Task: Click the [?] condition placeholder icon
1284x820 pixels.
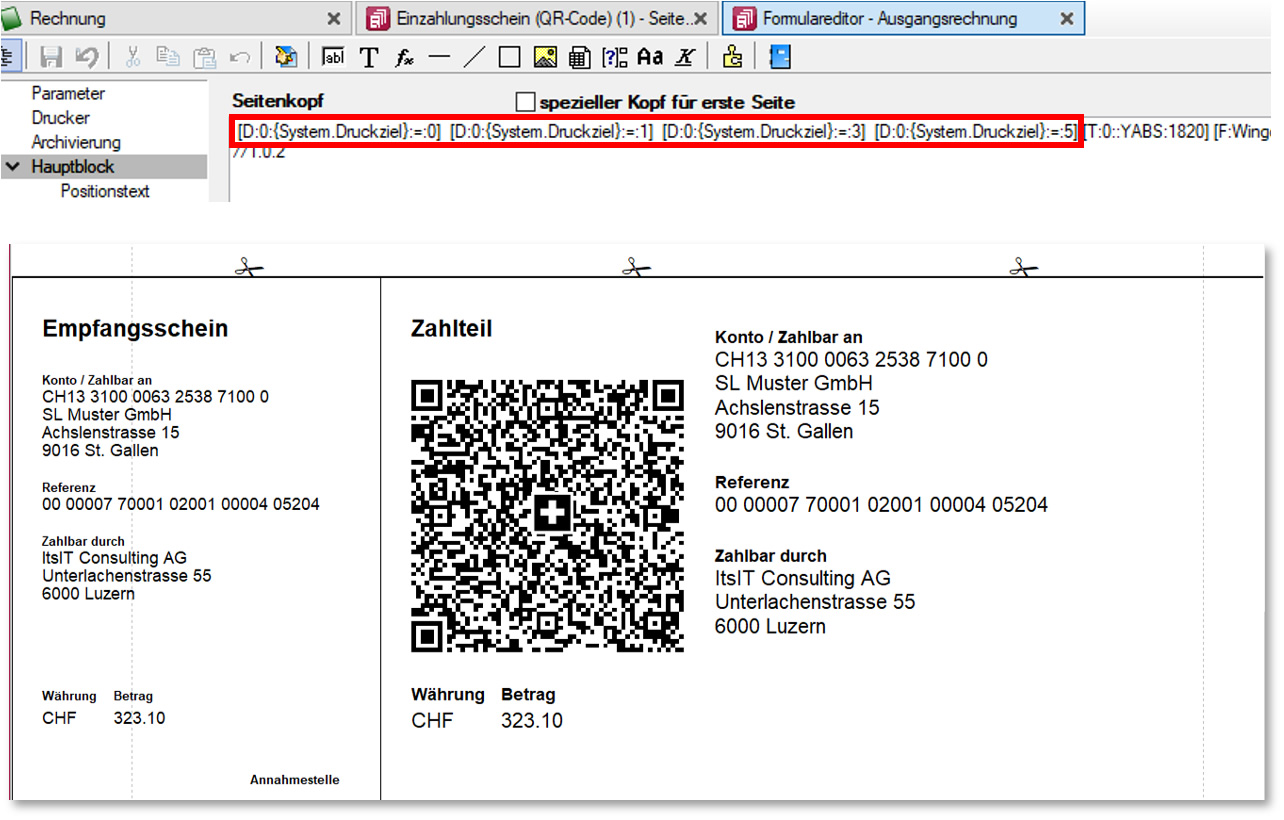Action: (614, 57)
